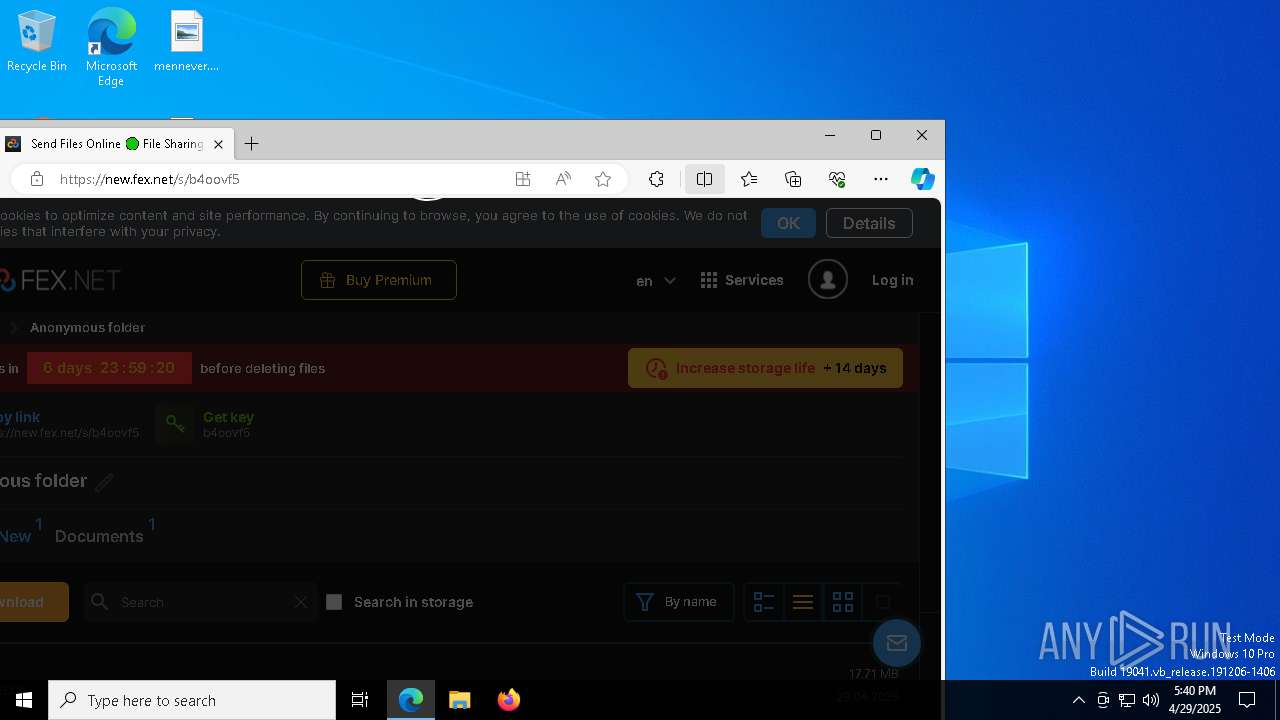
Task: Switch to detailed list view icon
Action: click(x=764, y=602)
